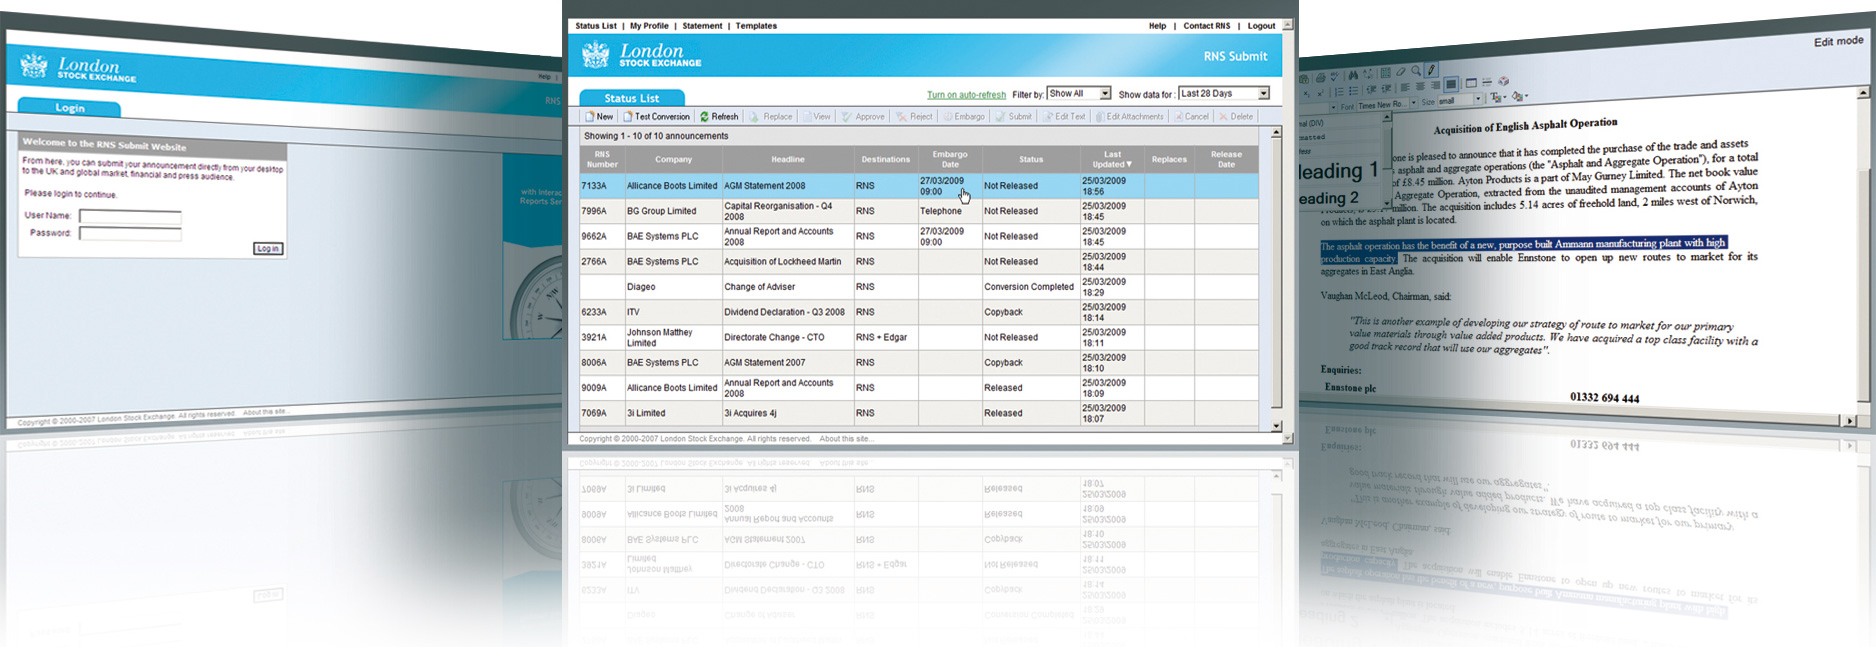Click the Help link in the top menu
This screenshot has width=1876, height=647.
[x=1157, y=26]
